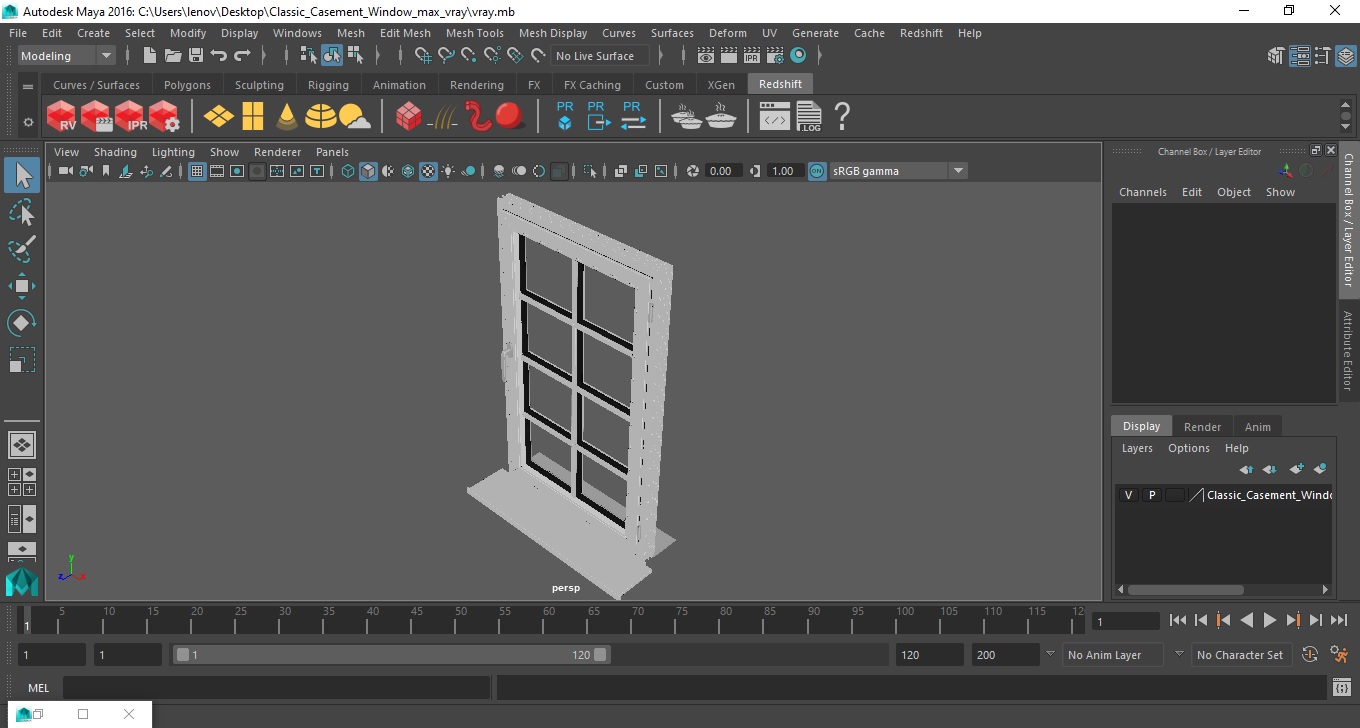
Task: Create Redshift sun and sky shelf icon
Action: 355,117
